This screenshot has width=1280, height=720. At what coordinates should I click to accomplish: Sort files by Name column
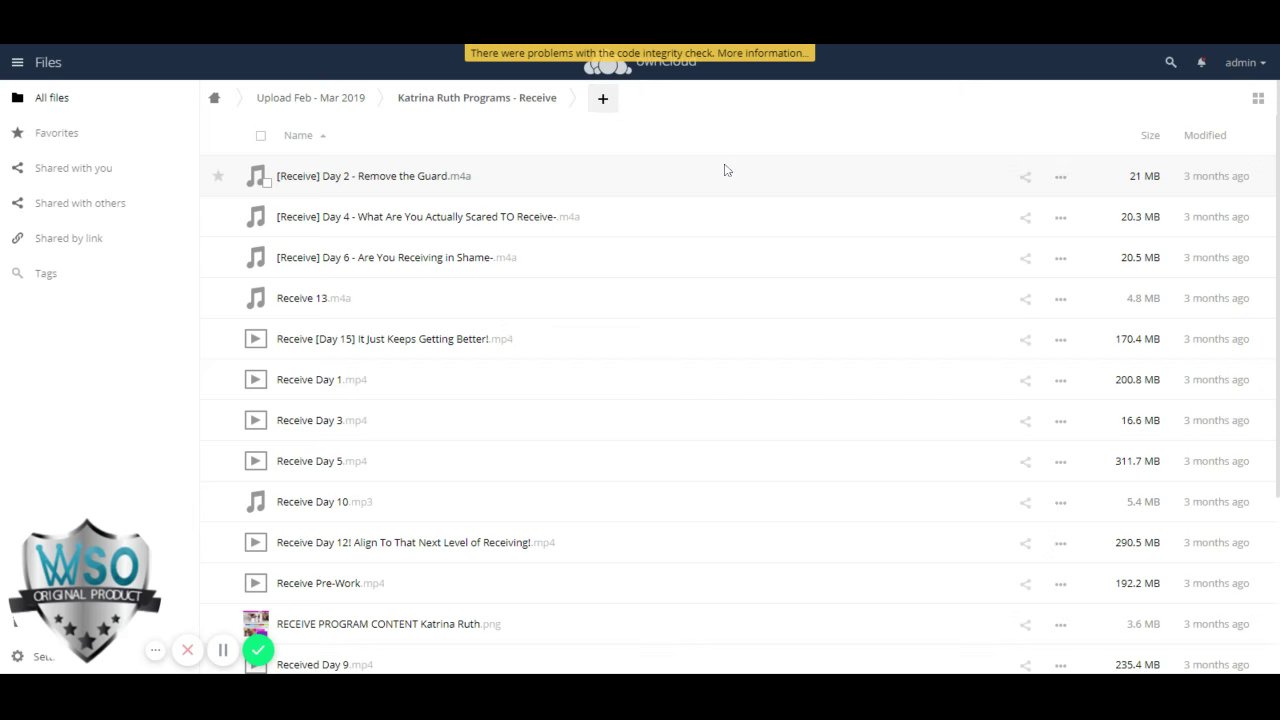pyautogui.click(x=298, y=135)
